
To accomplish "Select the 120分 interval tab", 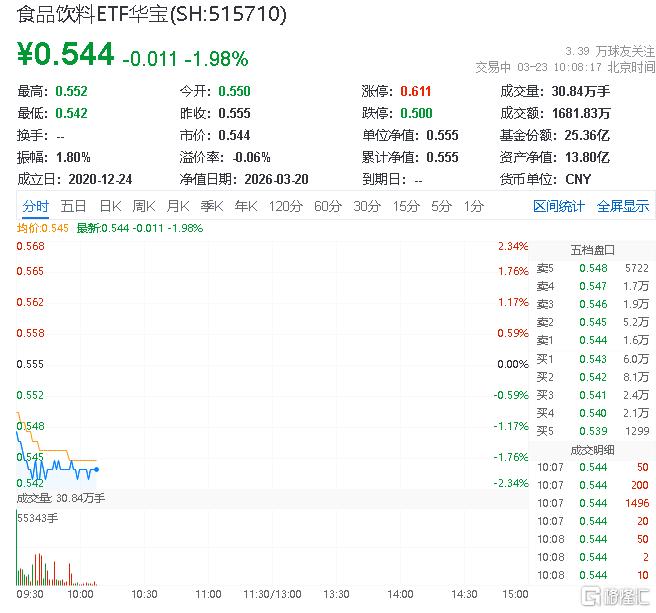I will point(286,206).
